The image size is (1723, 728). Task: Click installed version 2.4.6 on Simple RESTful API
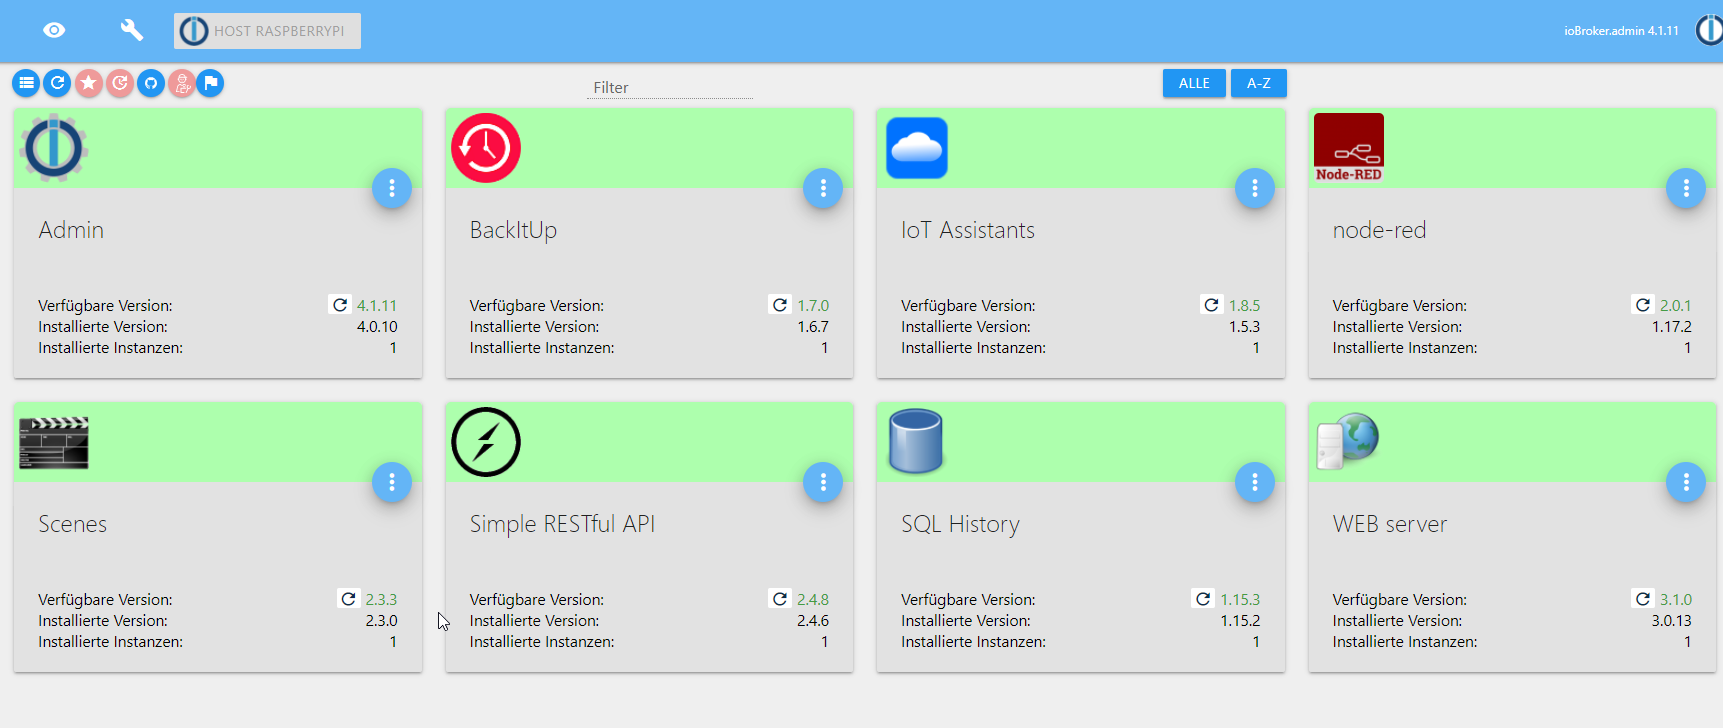[x=813, y=620]
